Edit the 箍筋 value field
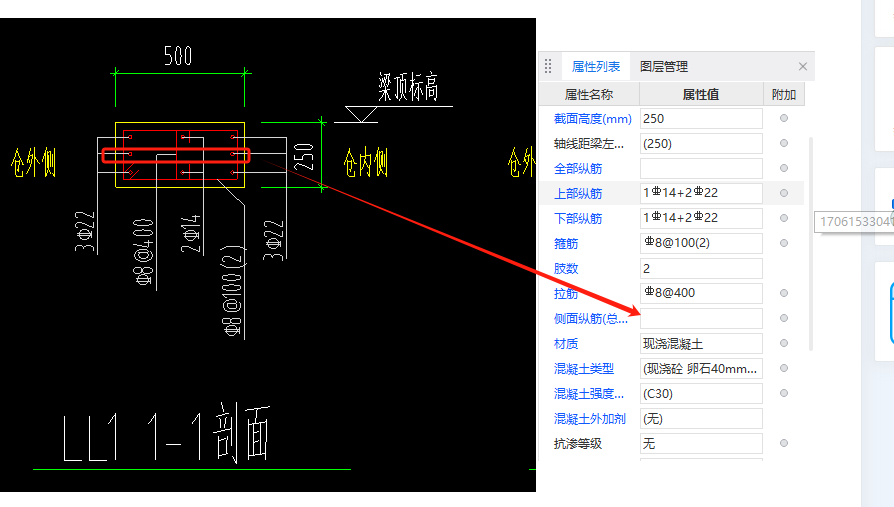This screenshot has height=507, width=894. point(701,244)
